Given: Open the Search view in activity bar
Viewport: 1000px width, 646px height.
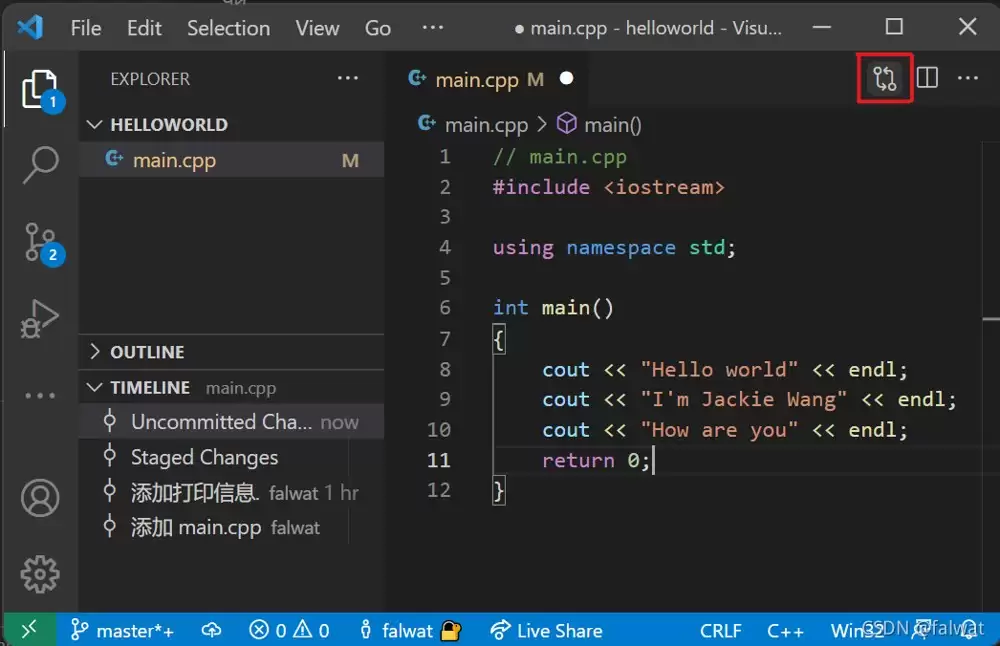Looking at the screenshot, I should click(40, 165).
